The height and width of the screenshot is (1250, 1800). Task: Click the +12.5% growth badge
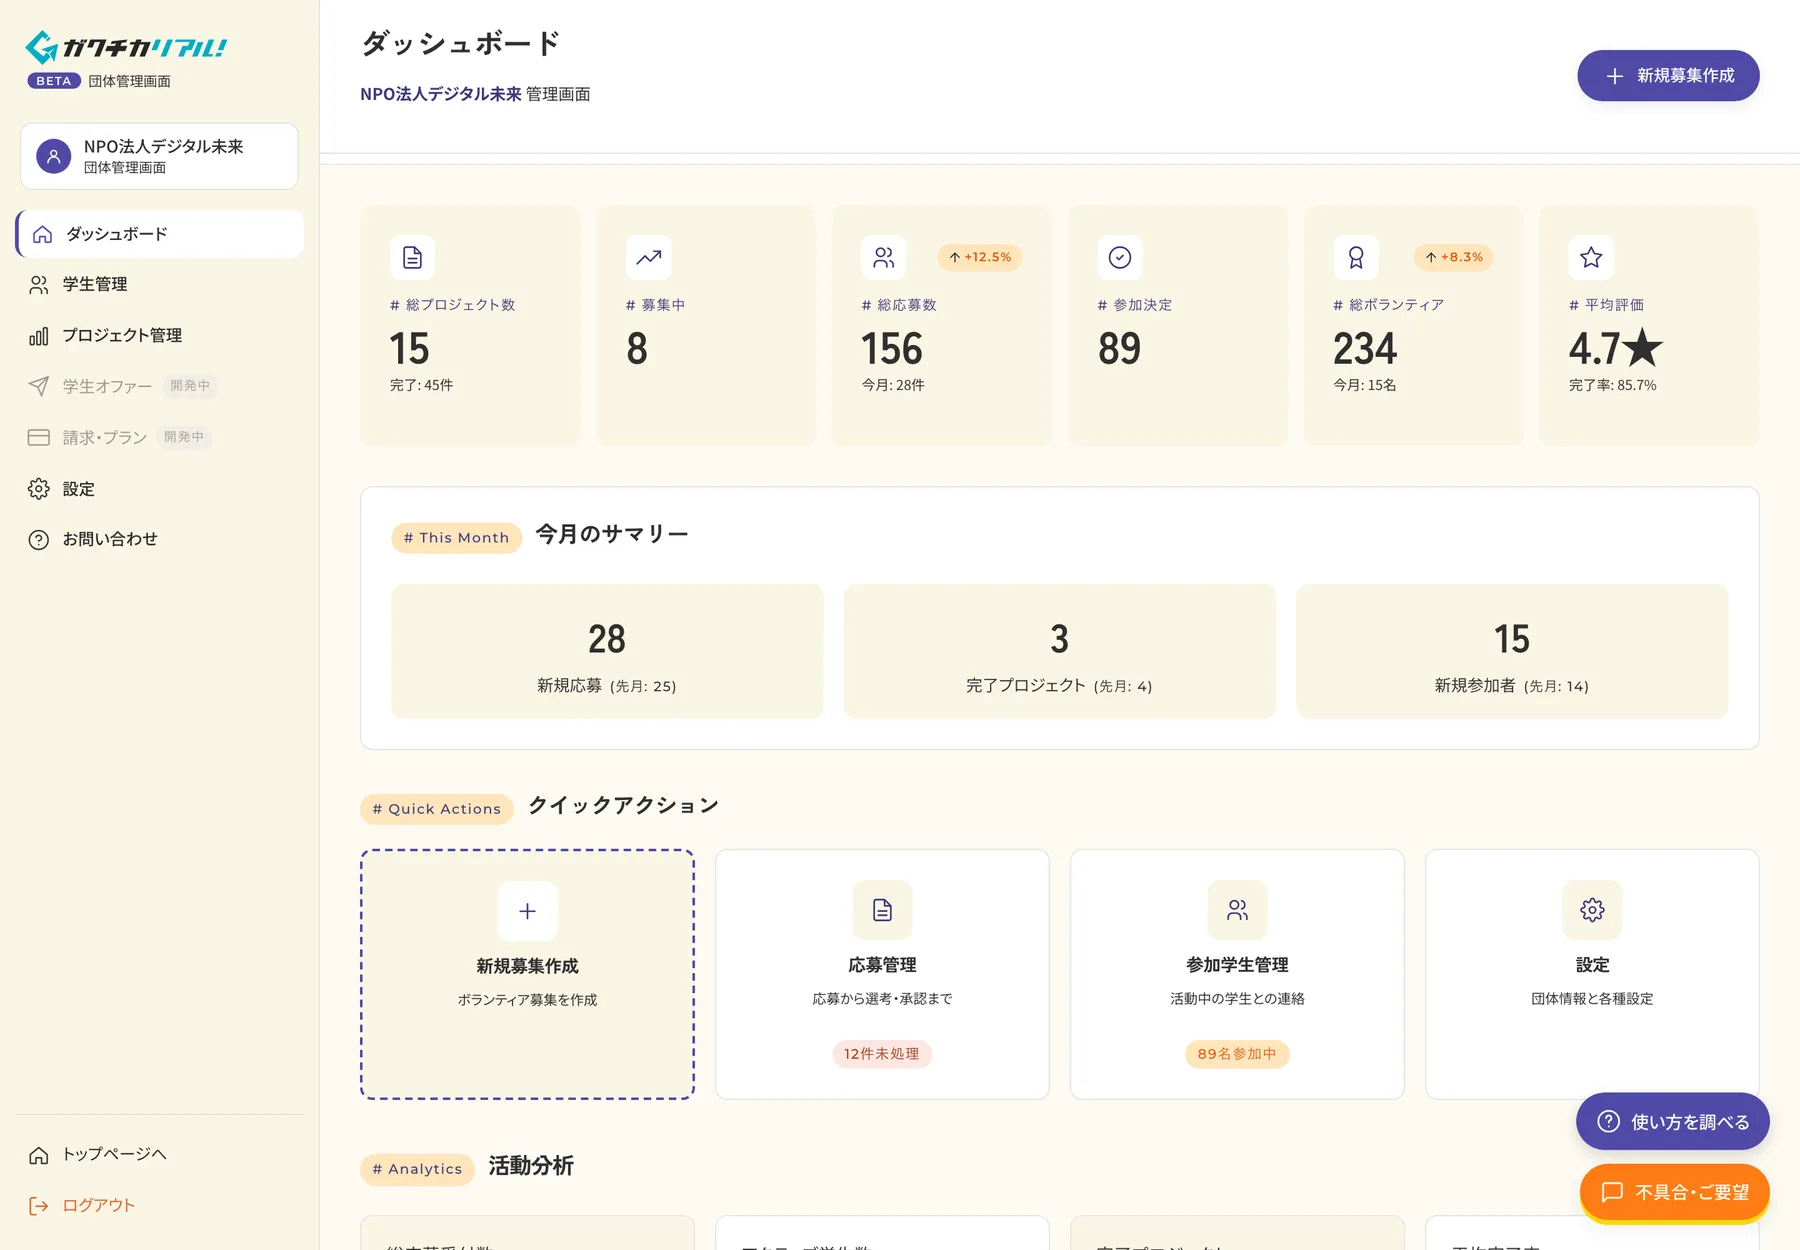click(x=980, y=257)
